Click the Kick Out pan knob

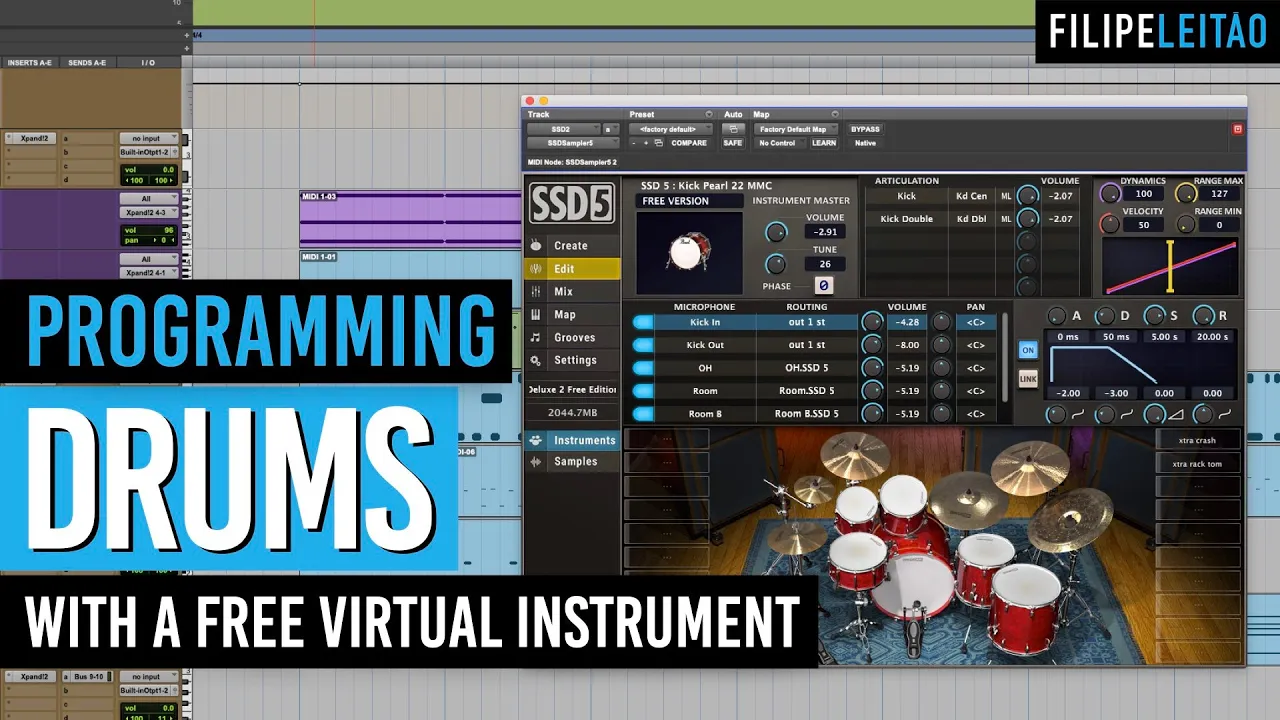pos(941,345)
